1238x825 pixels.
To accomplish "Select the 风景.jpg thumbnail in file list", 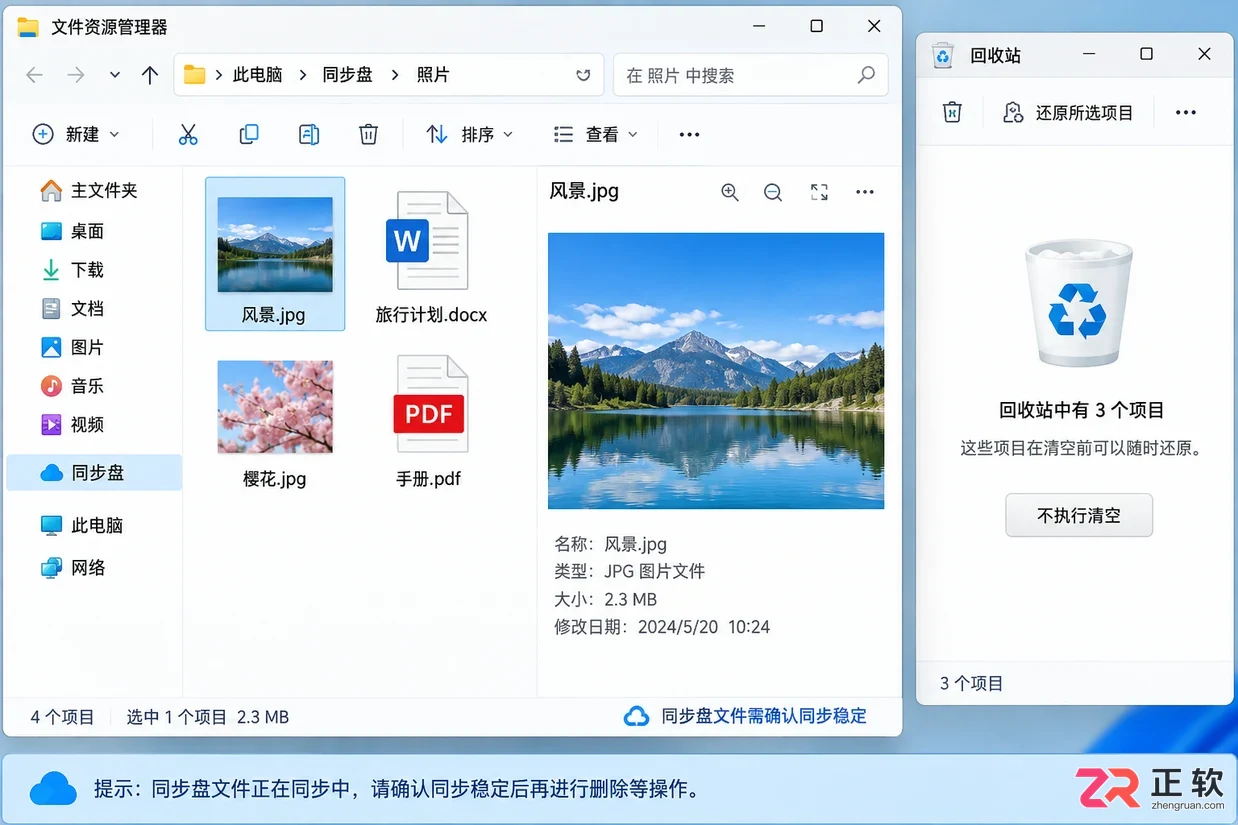I will pyautogui.click(x=275, y=244).
